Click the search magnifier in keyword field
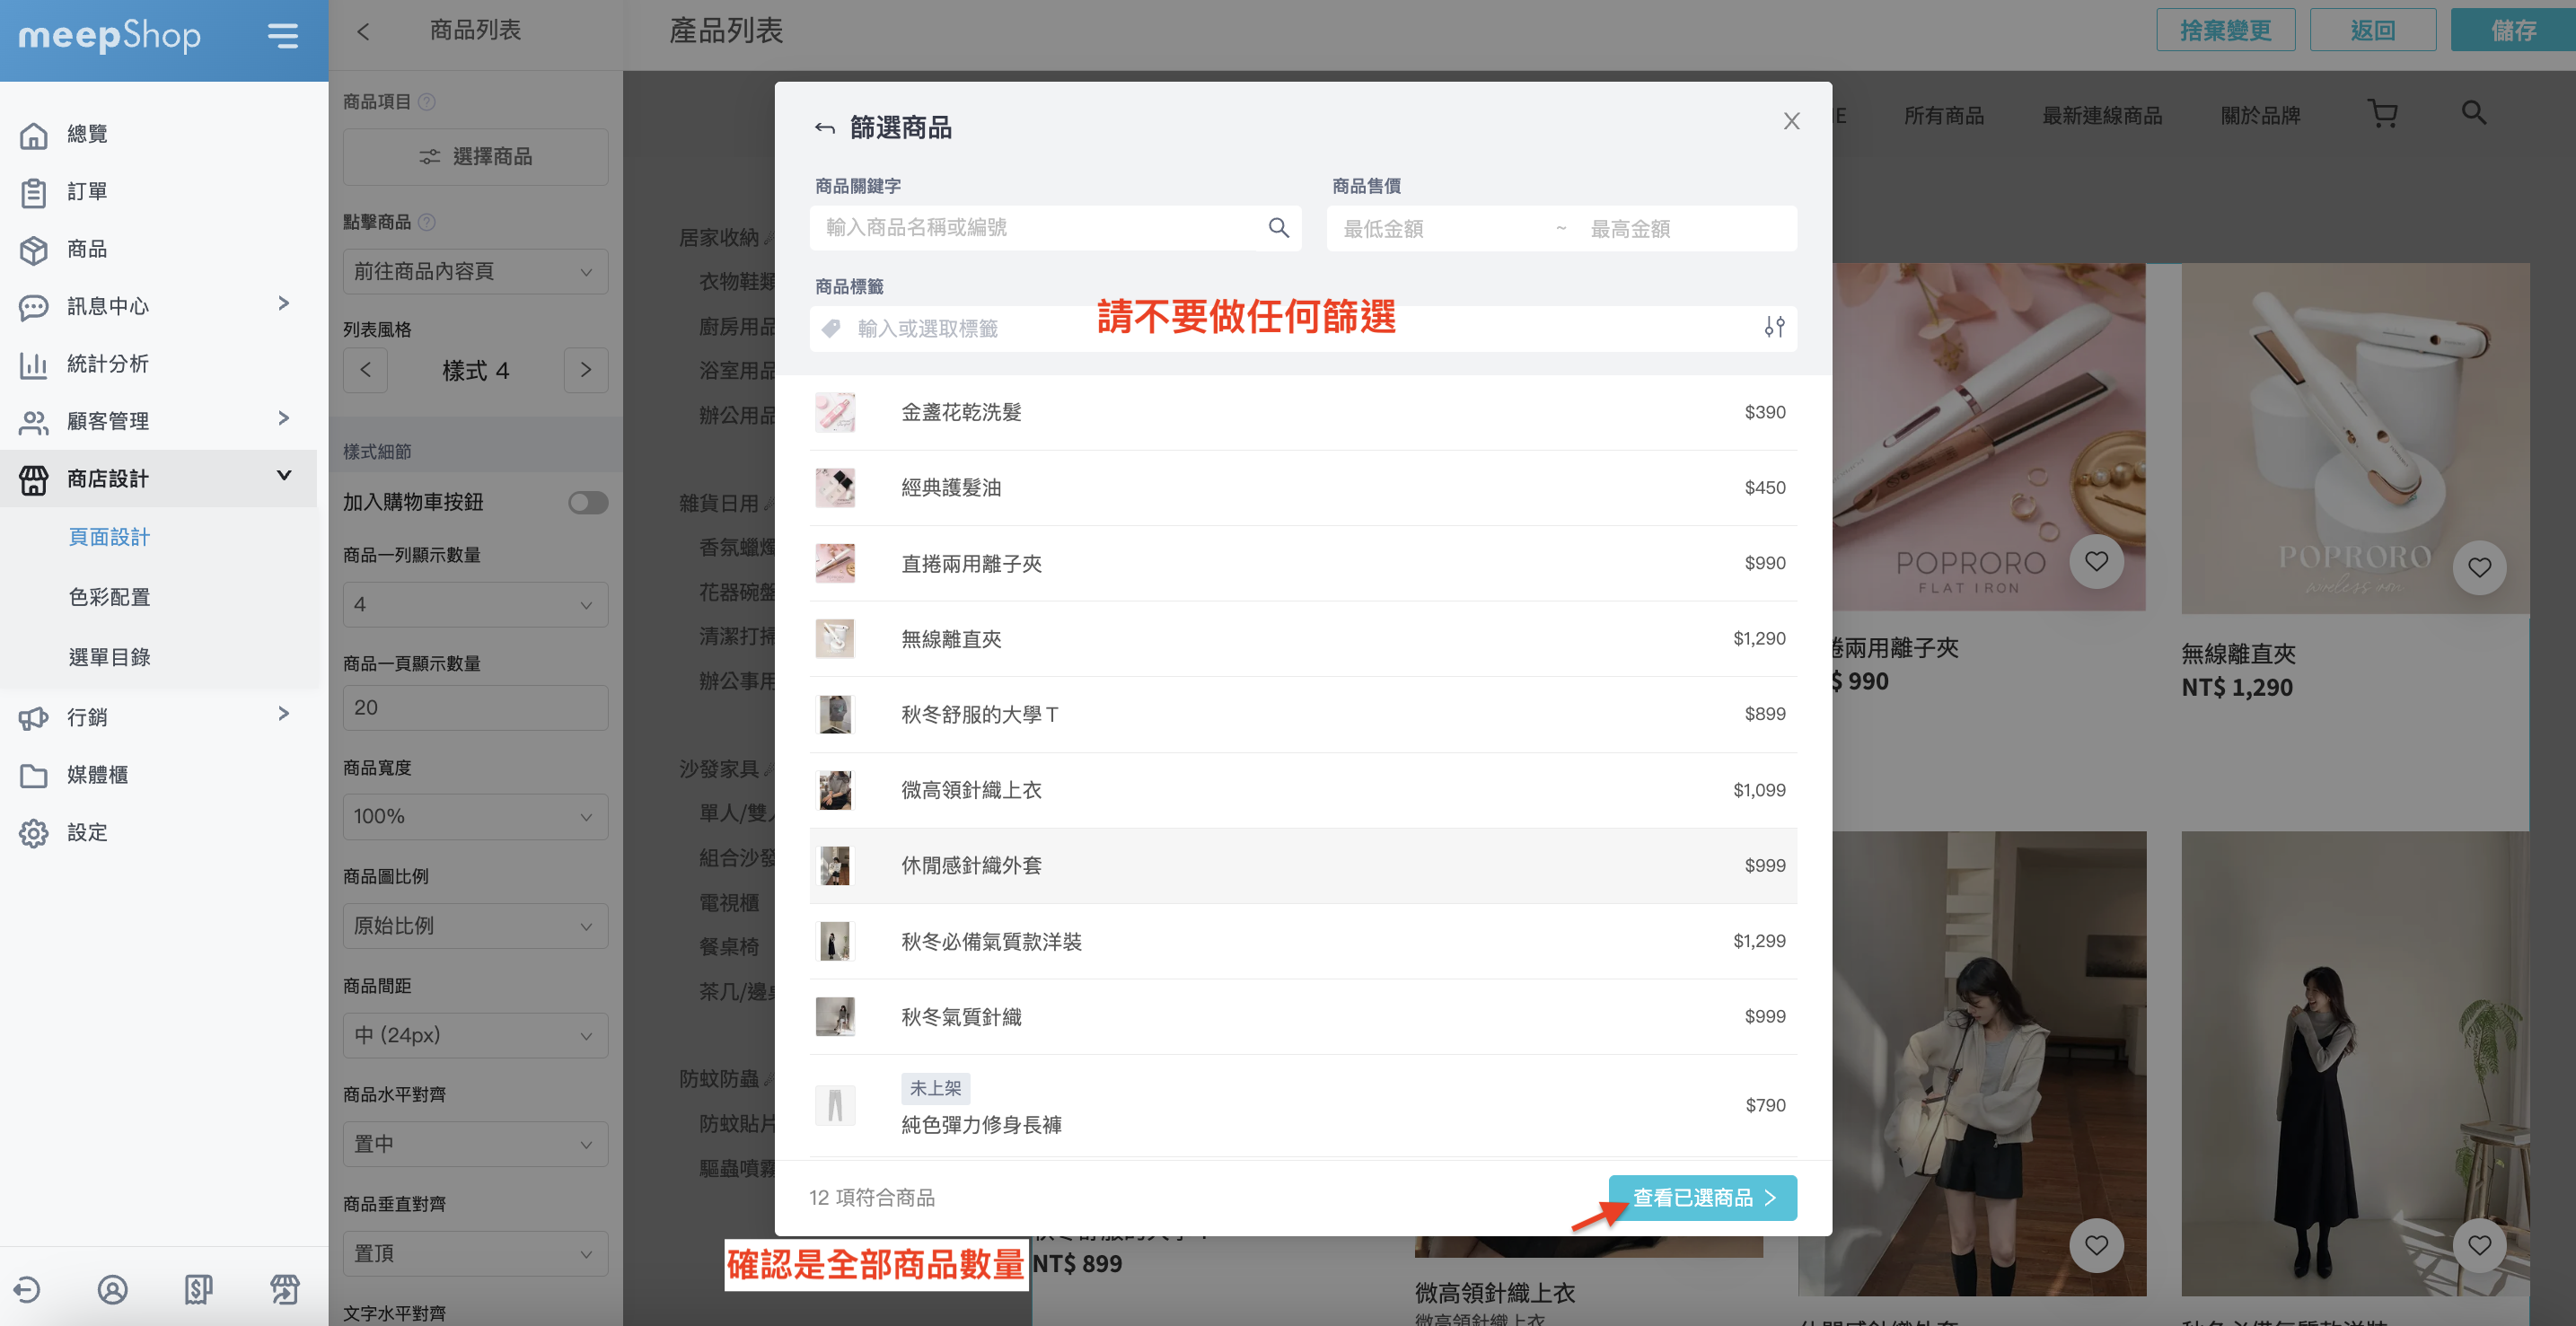Image resolution: width=2576 pixels, height=1326 pixels. 1278,228
